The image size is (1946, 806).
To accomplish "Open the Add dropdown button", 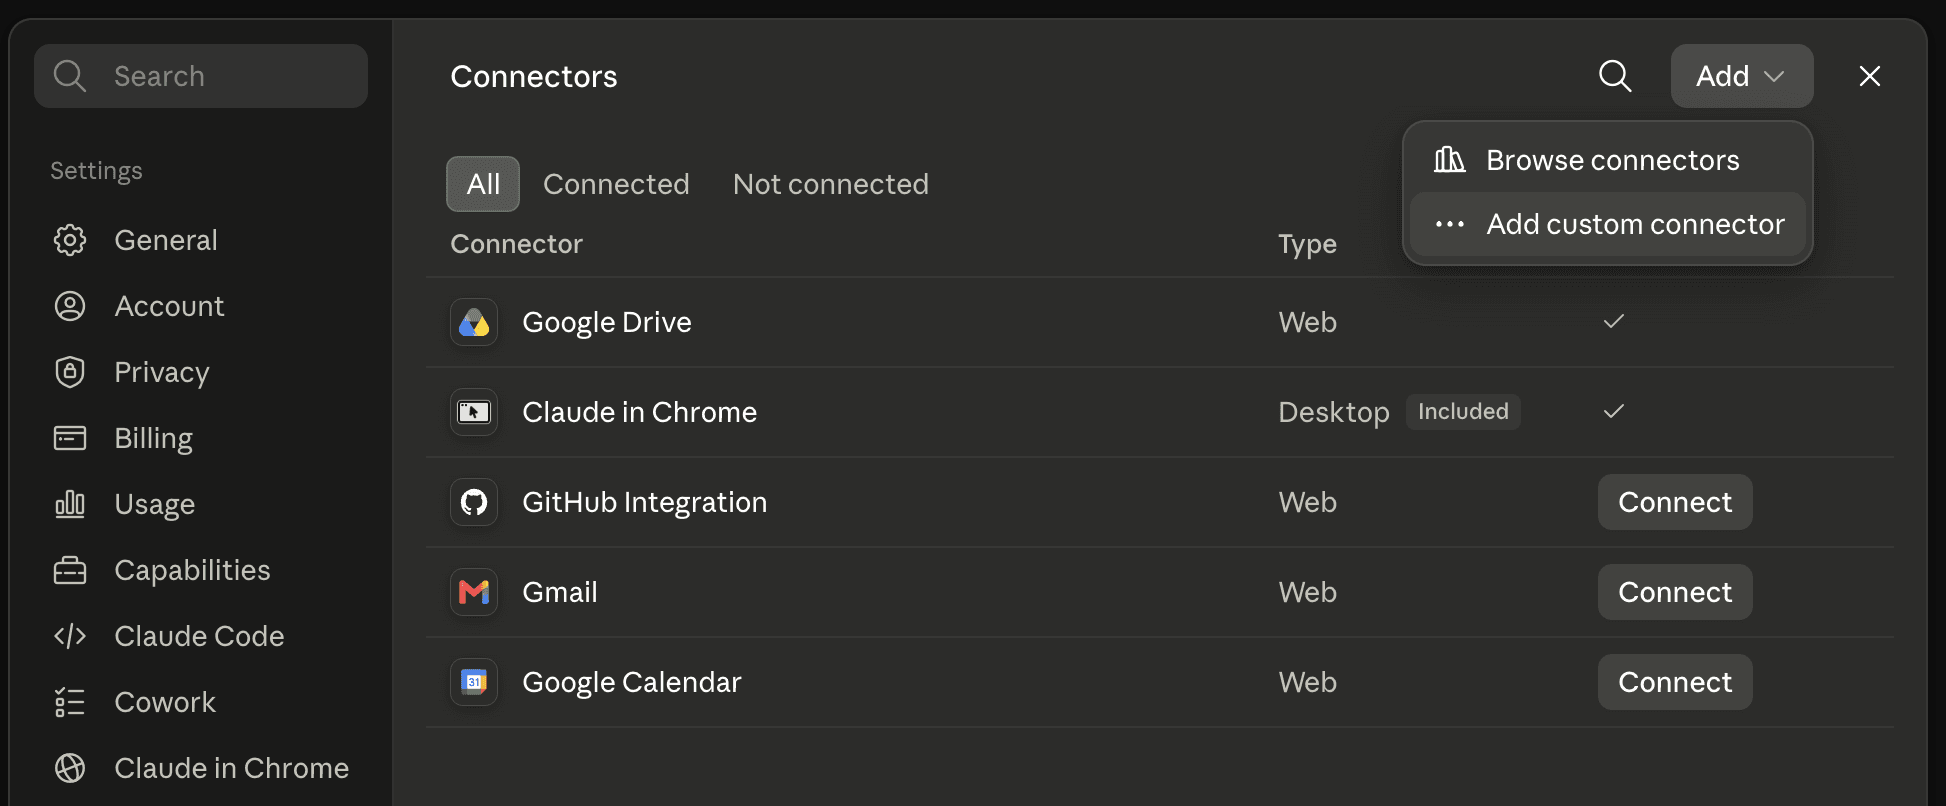I will (x=1741, y=76).
